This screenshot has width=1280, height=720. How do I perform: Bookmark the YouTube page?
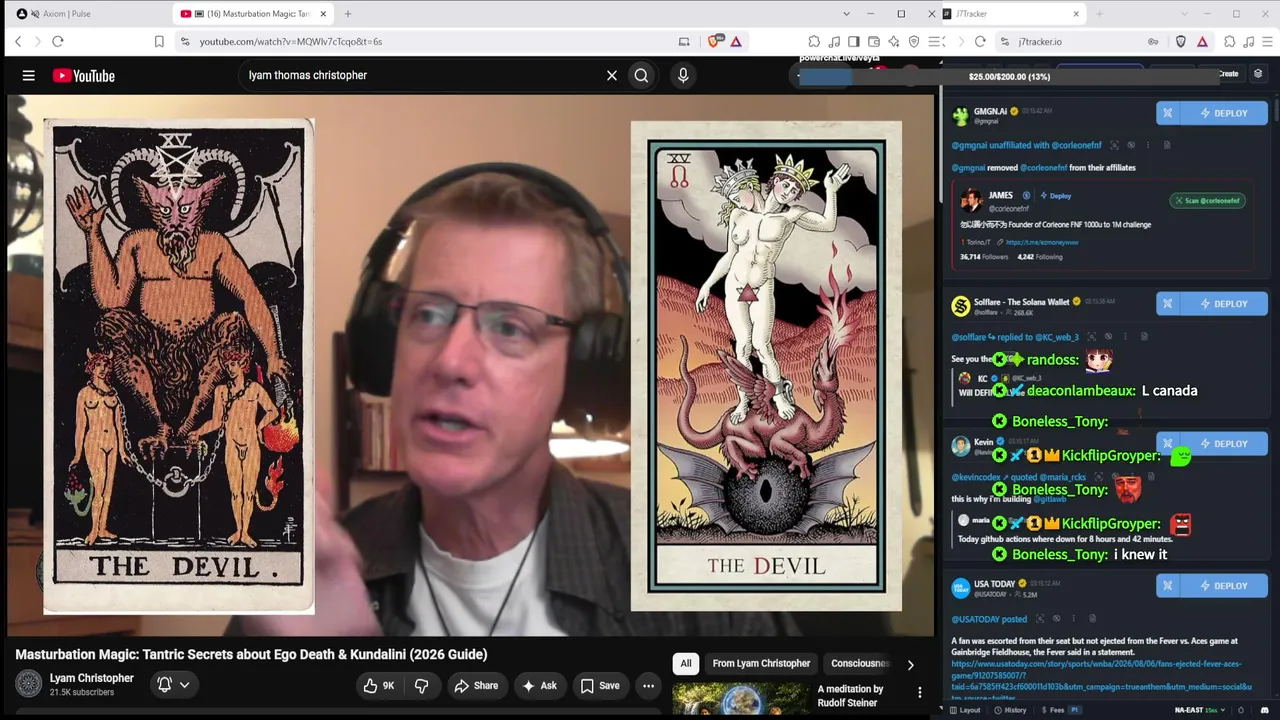point(159,41)
